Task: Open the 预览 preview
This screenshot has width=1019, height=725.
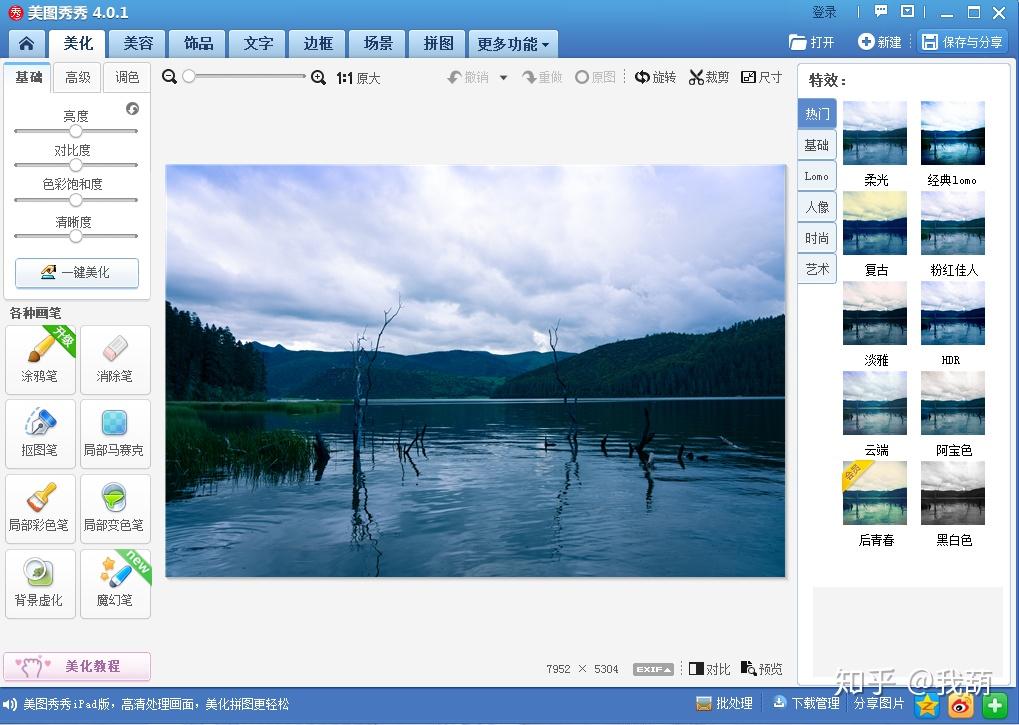Action: 762,668
